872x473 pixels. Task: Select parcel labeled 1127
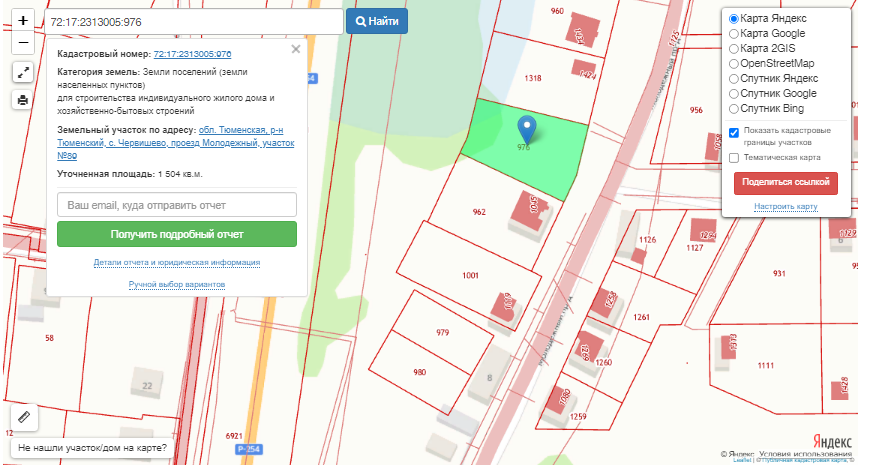pyautogui.click(x=695, y=248)
